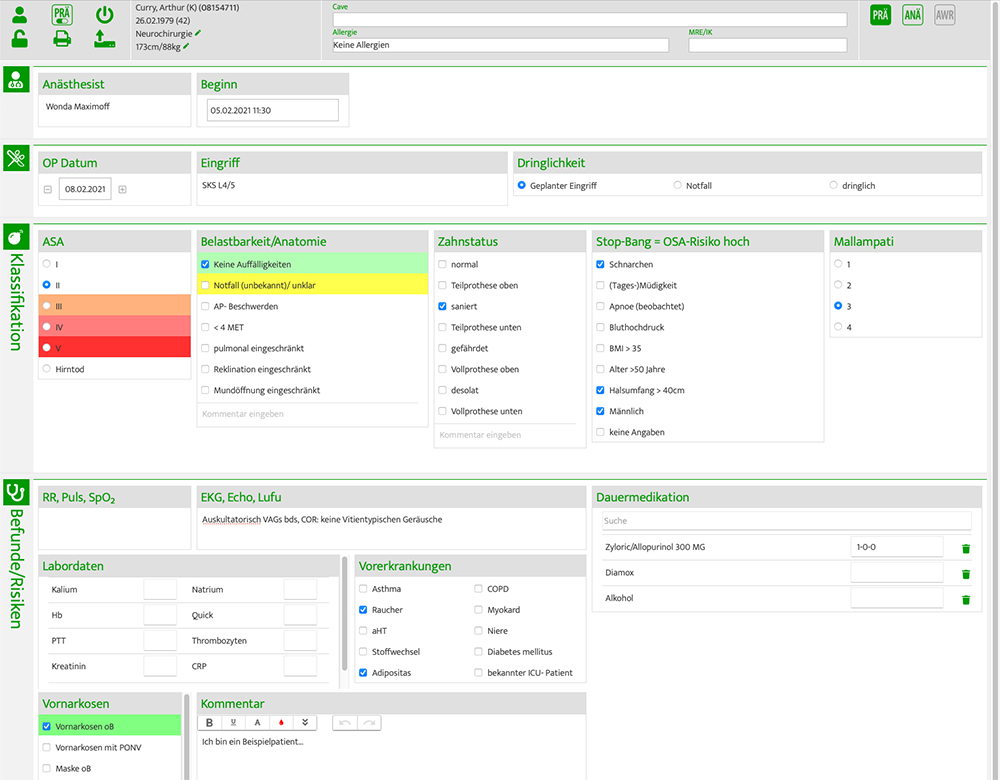
Task: Click the Vornarkosen list scrollbar
Action: click(x=186, y=737)
